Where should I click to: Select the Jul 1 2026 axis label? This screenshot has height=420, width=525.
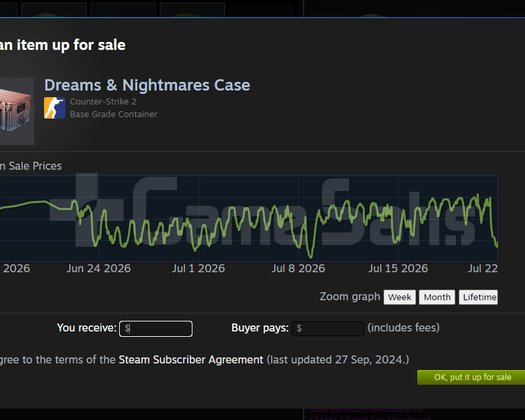pyautogui.click(x=199, y=268)
